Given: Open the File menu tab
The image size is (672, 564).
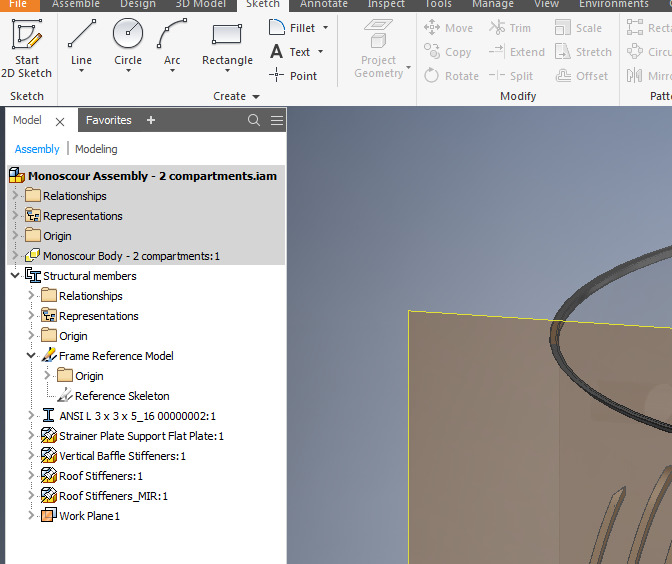Looking at the screenshot, I should point(18,4).
